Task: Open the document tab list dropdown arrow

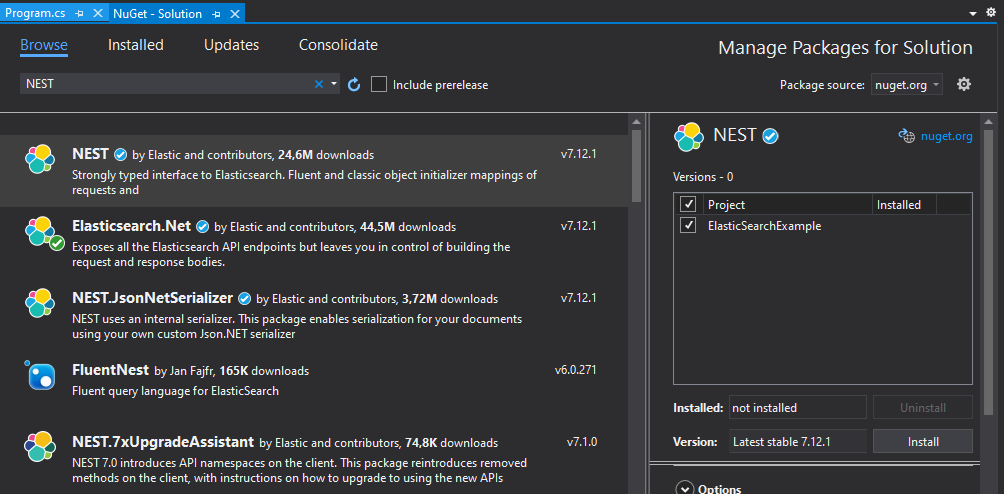Action: point(973,13)
